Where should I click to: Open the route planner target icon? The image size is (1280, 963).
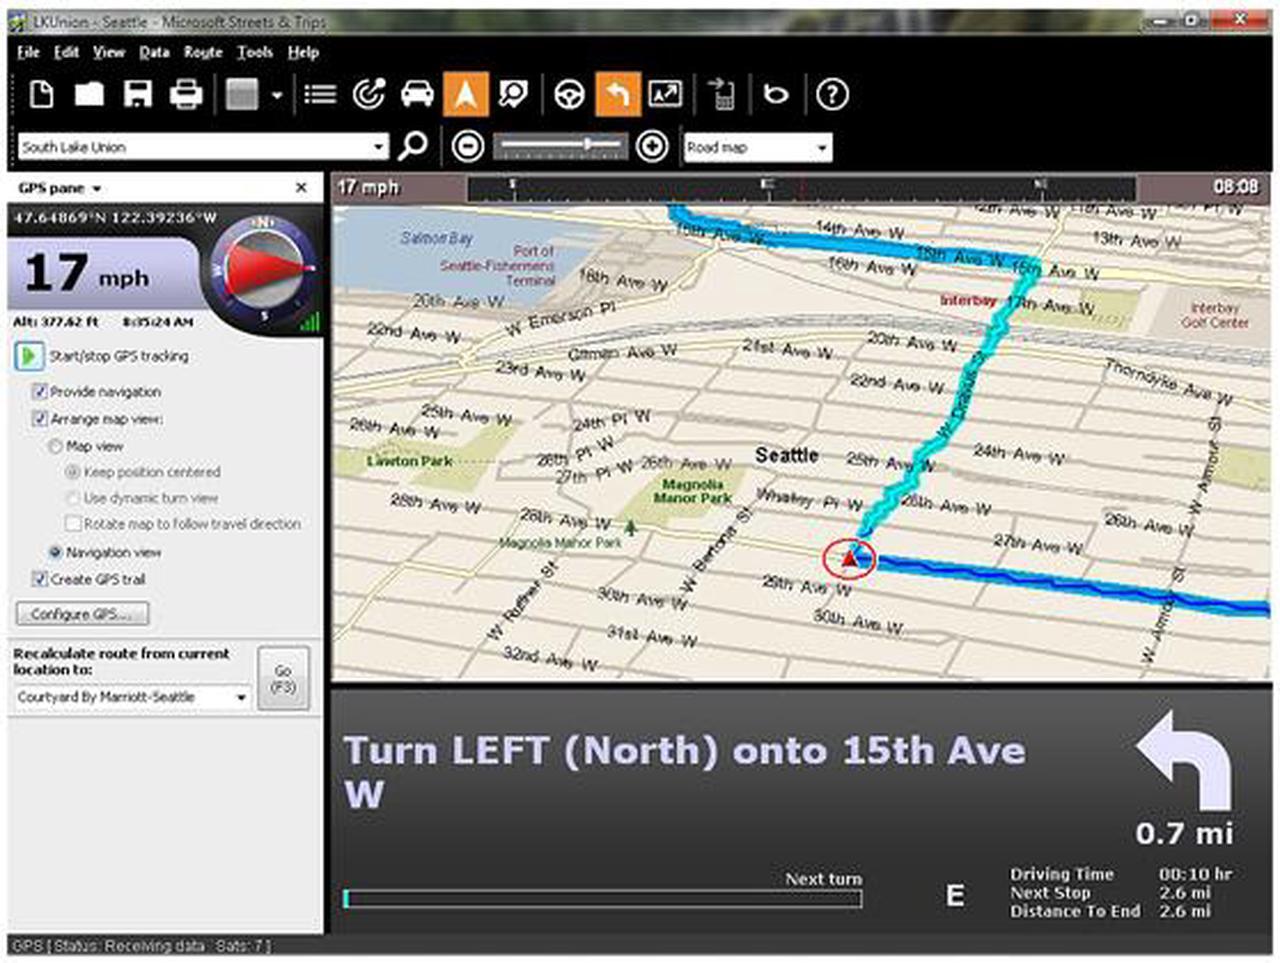[x=369, y=94]
